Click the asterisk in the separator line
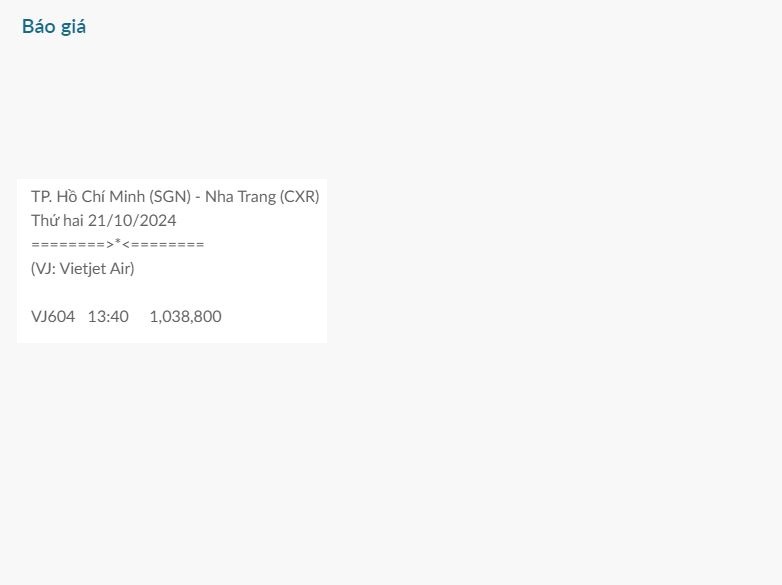This screenshot has height=585, width=782. click(x=118, y=243)
